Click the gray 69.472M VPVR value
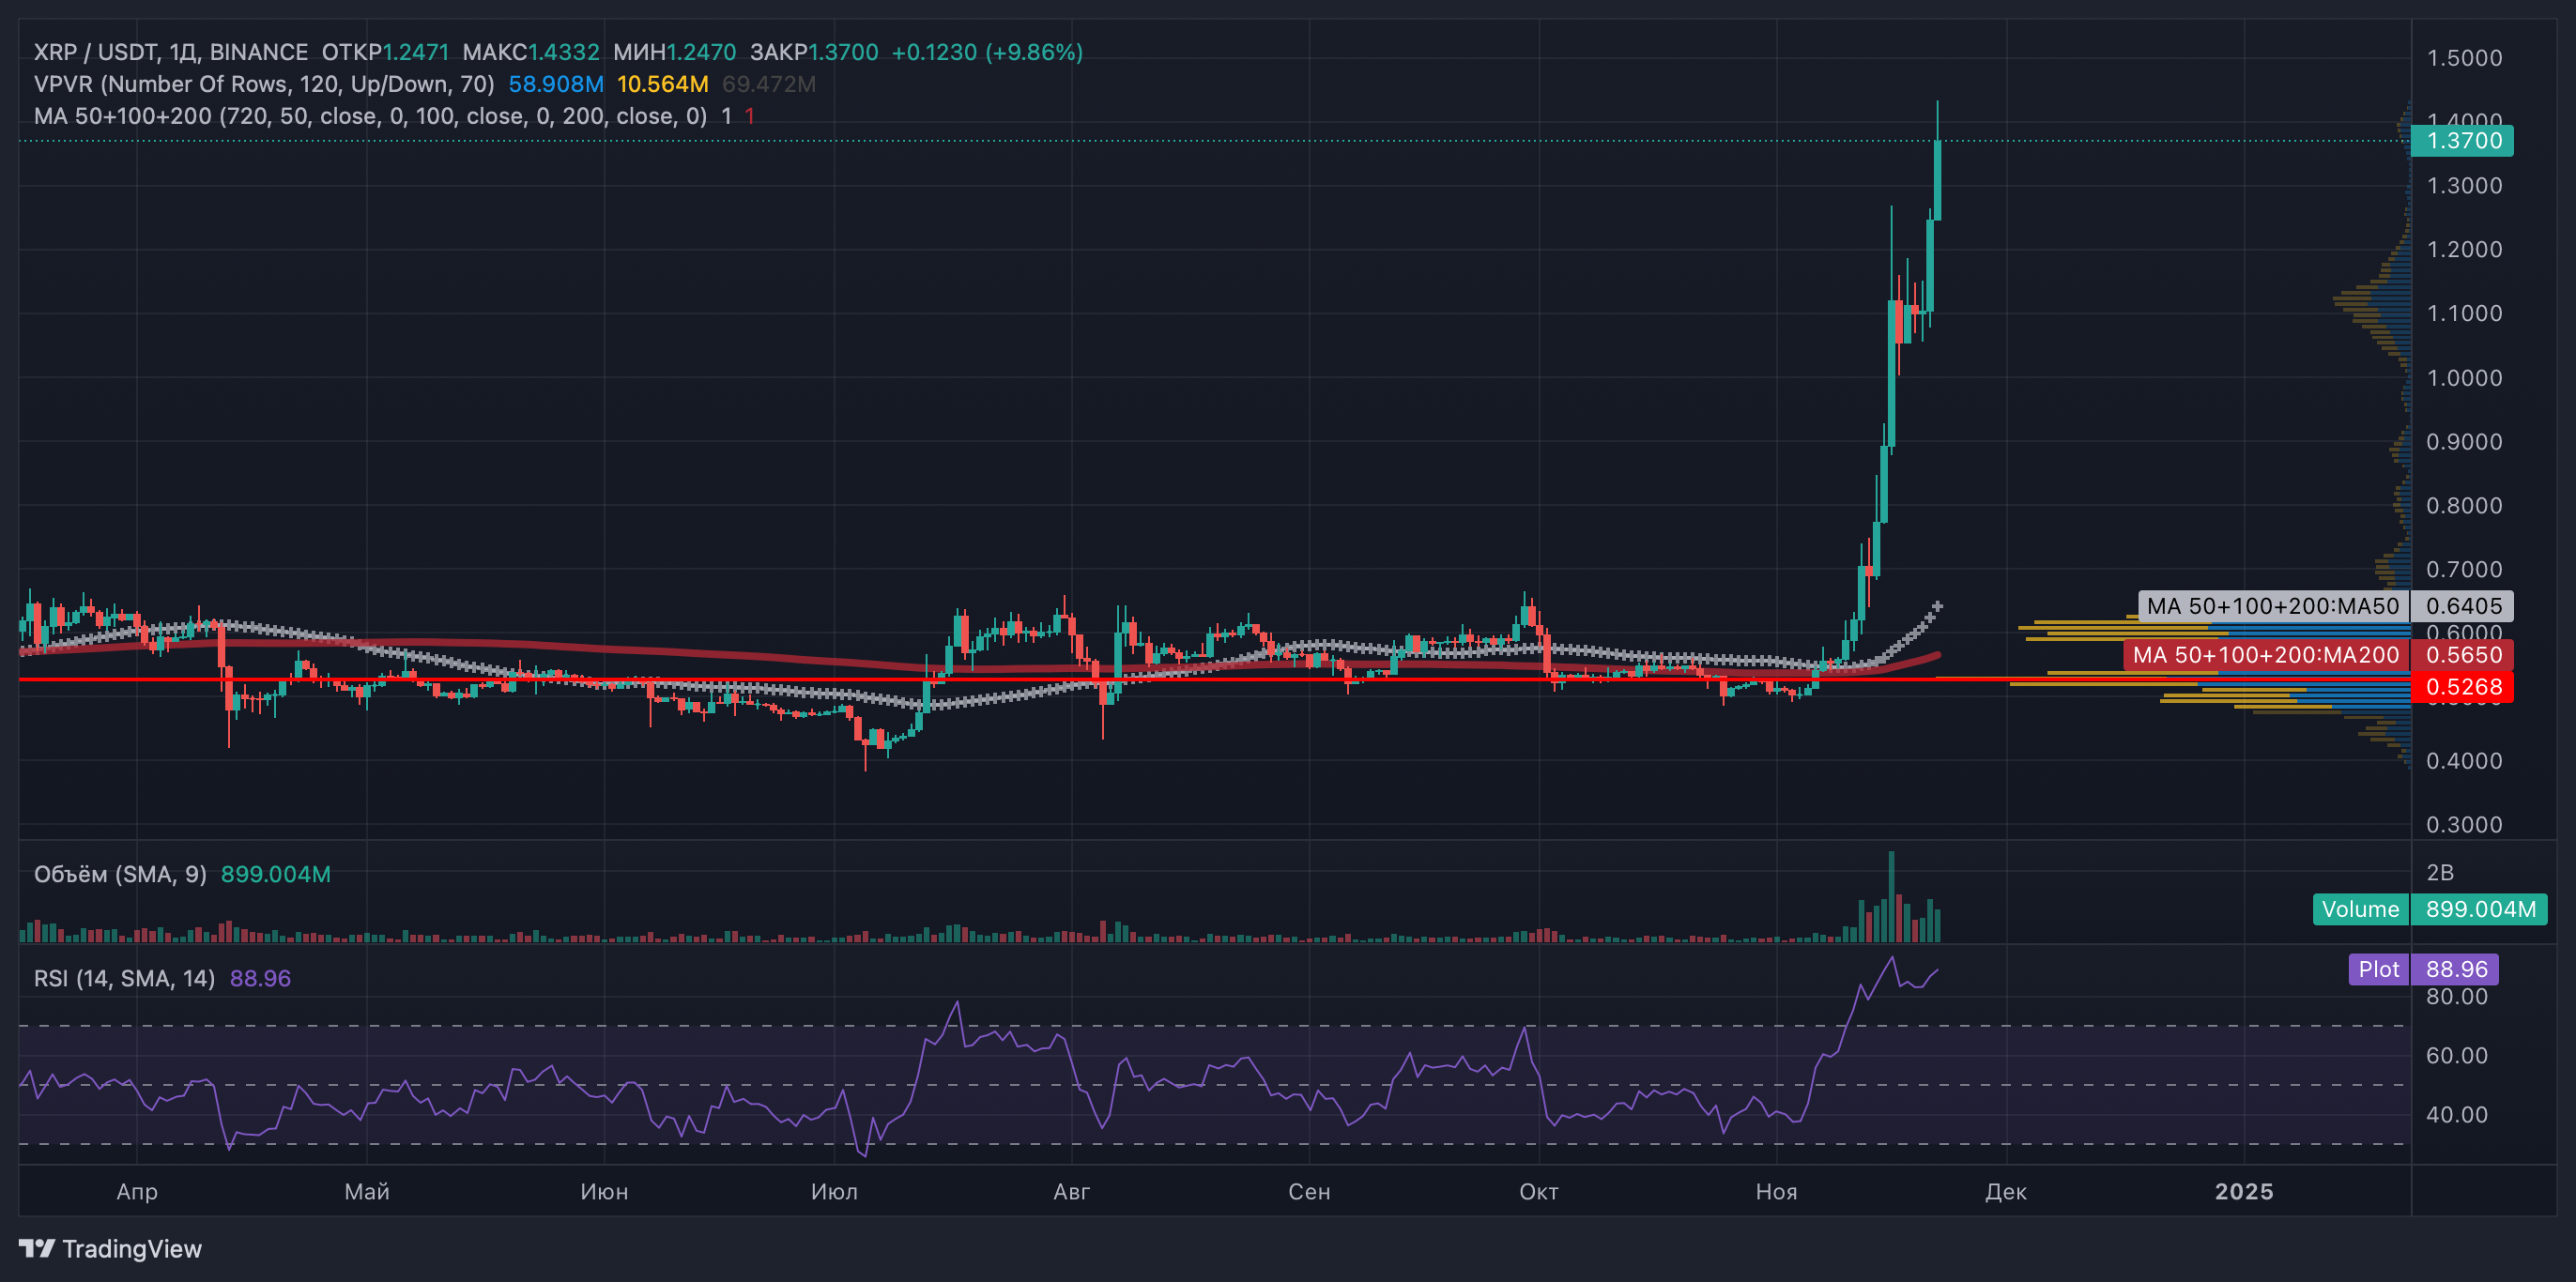Viewport: 2576px width, 1282px height. coord(768,84)
